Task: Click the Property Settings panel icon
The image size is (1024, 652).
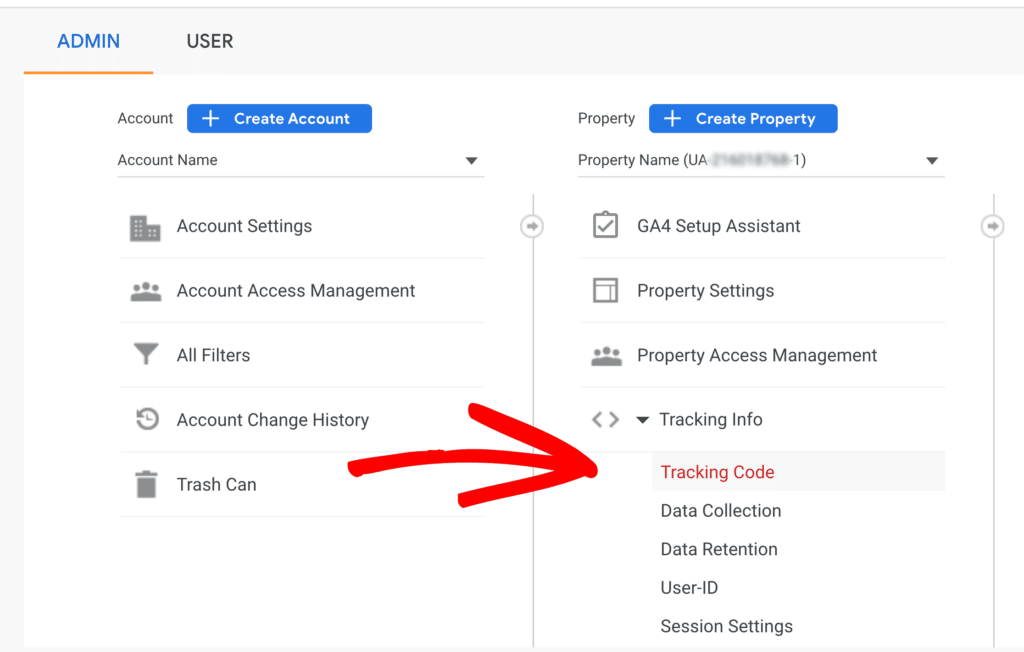Action: [x=605, y=290]
